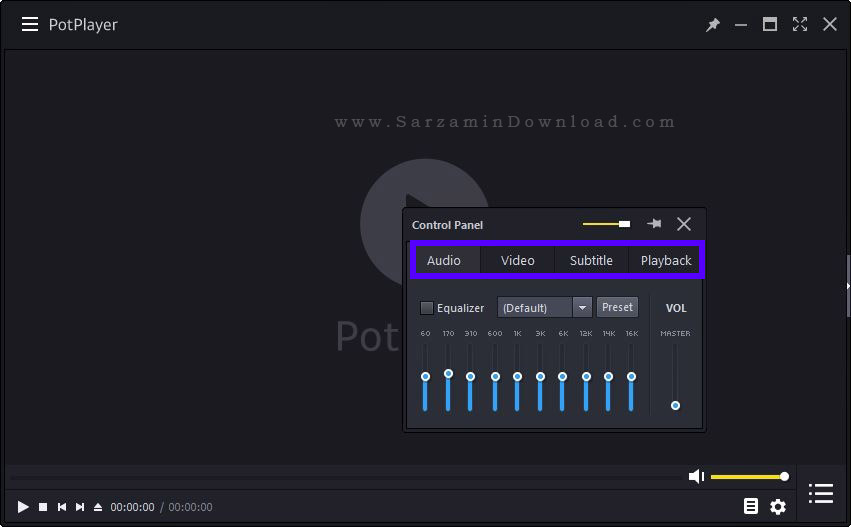
Task: Enable the Equalizer checkbox
Action: pyautogui.click(x=427, y=308)
